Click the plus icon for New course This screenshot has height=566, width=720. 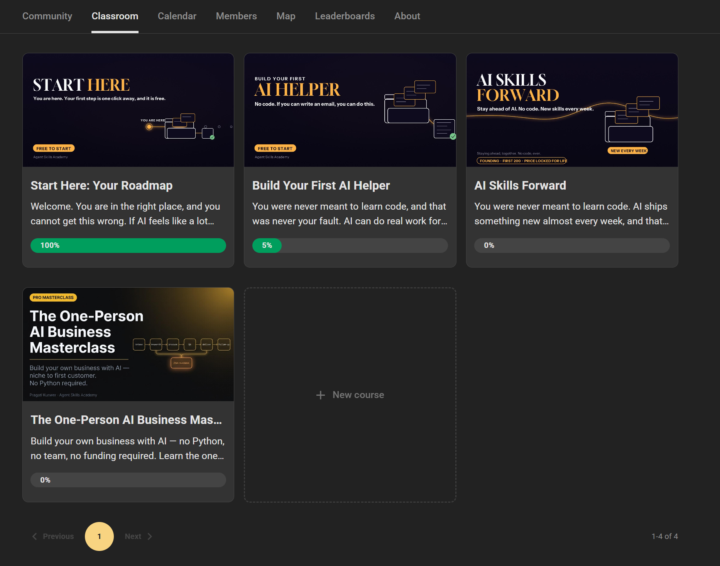[321, 395]
